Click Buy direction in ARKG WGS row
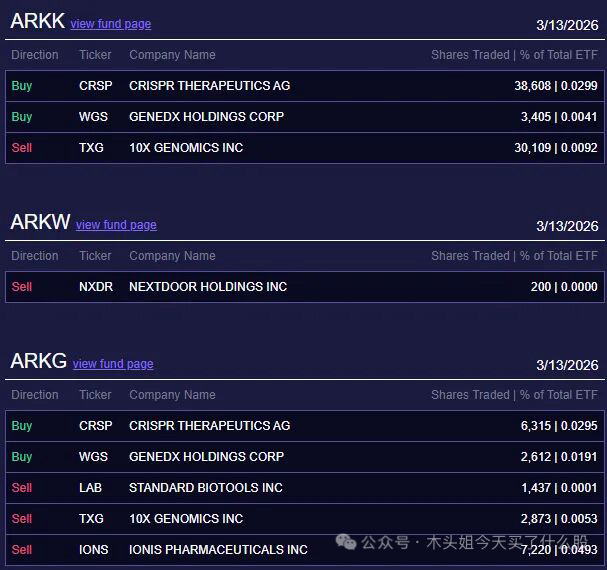The height and width of the screenshot is (570, 607). (x=22, y=457)
